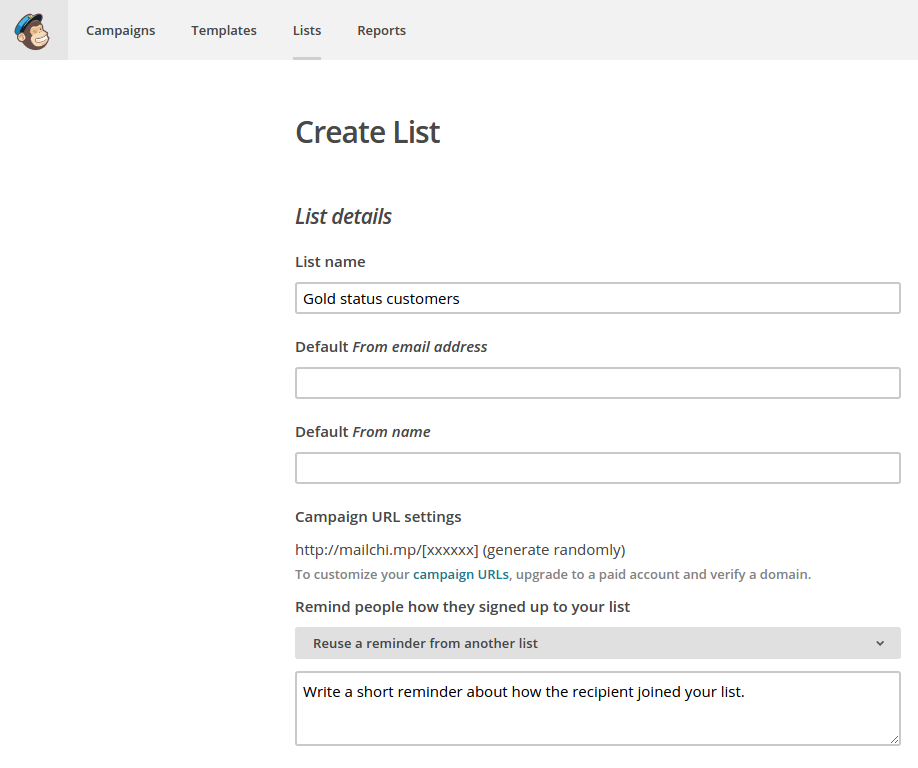Click the Mailchimp monkey logo
The height and width of the screenshot is (768, 918).
pyautogui.click(x=33, y=30)
